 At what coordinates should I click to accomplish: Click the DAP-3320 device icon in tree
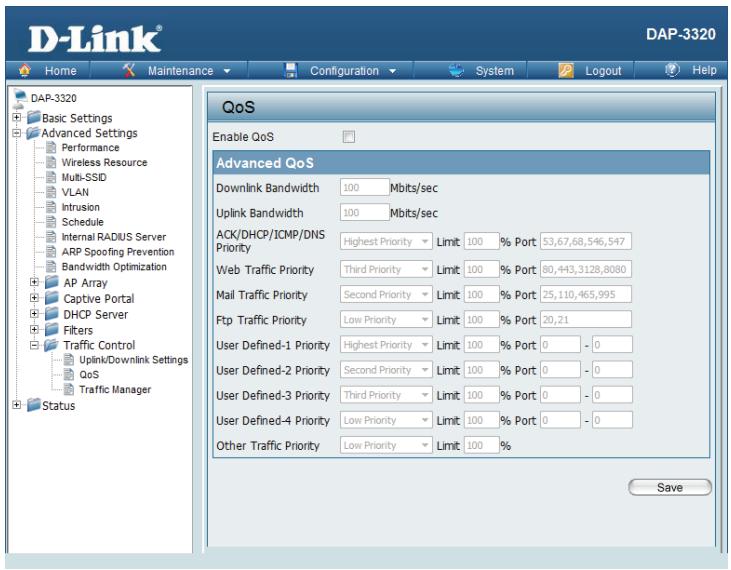click(x=20, y=97)
